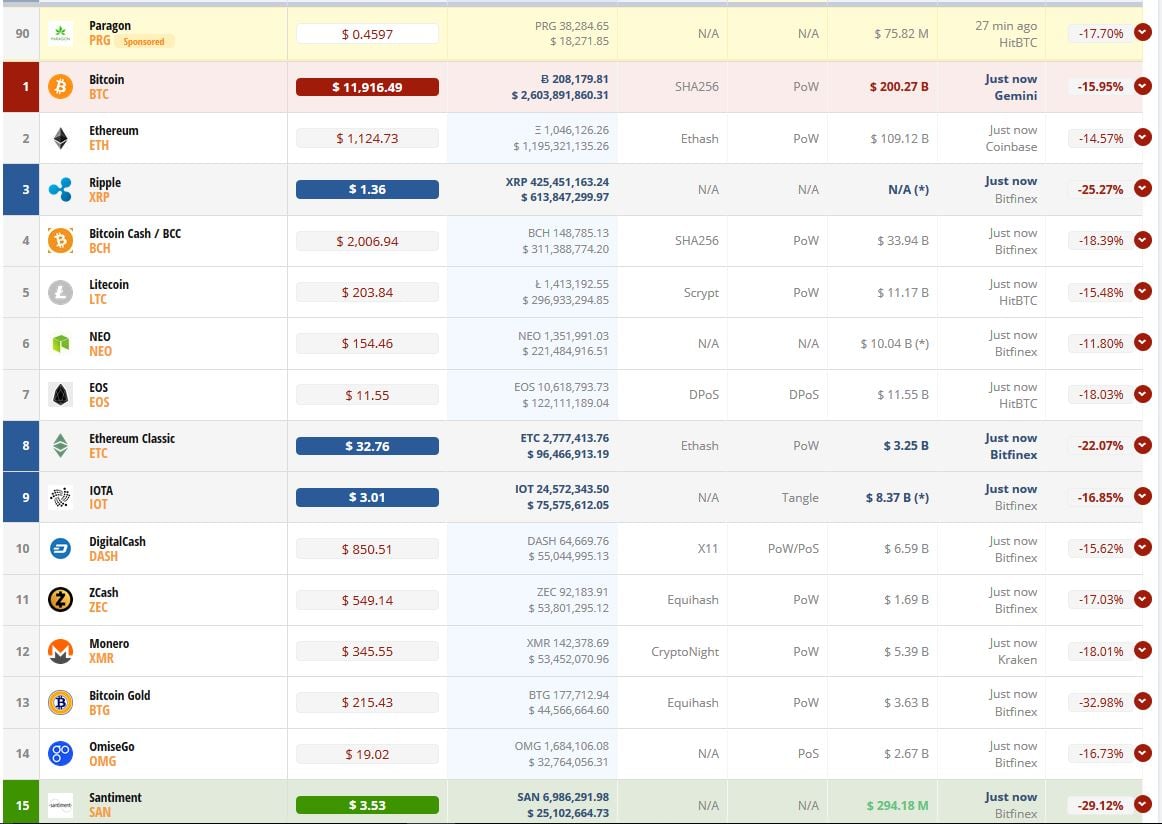The height and width of the screenshot is (824, 1162).
Task: Click the Santiment price $ 3.53 button
Action: tap(367, 805)
